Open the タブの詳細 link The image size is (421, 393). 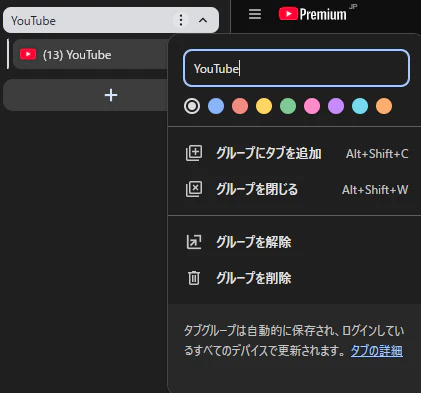[377, 351]
